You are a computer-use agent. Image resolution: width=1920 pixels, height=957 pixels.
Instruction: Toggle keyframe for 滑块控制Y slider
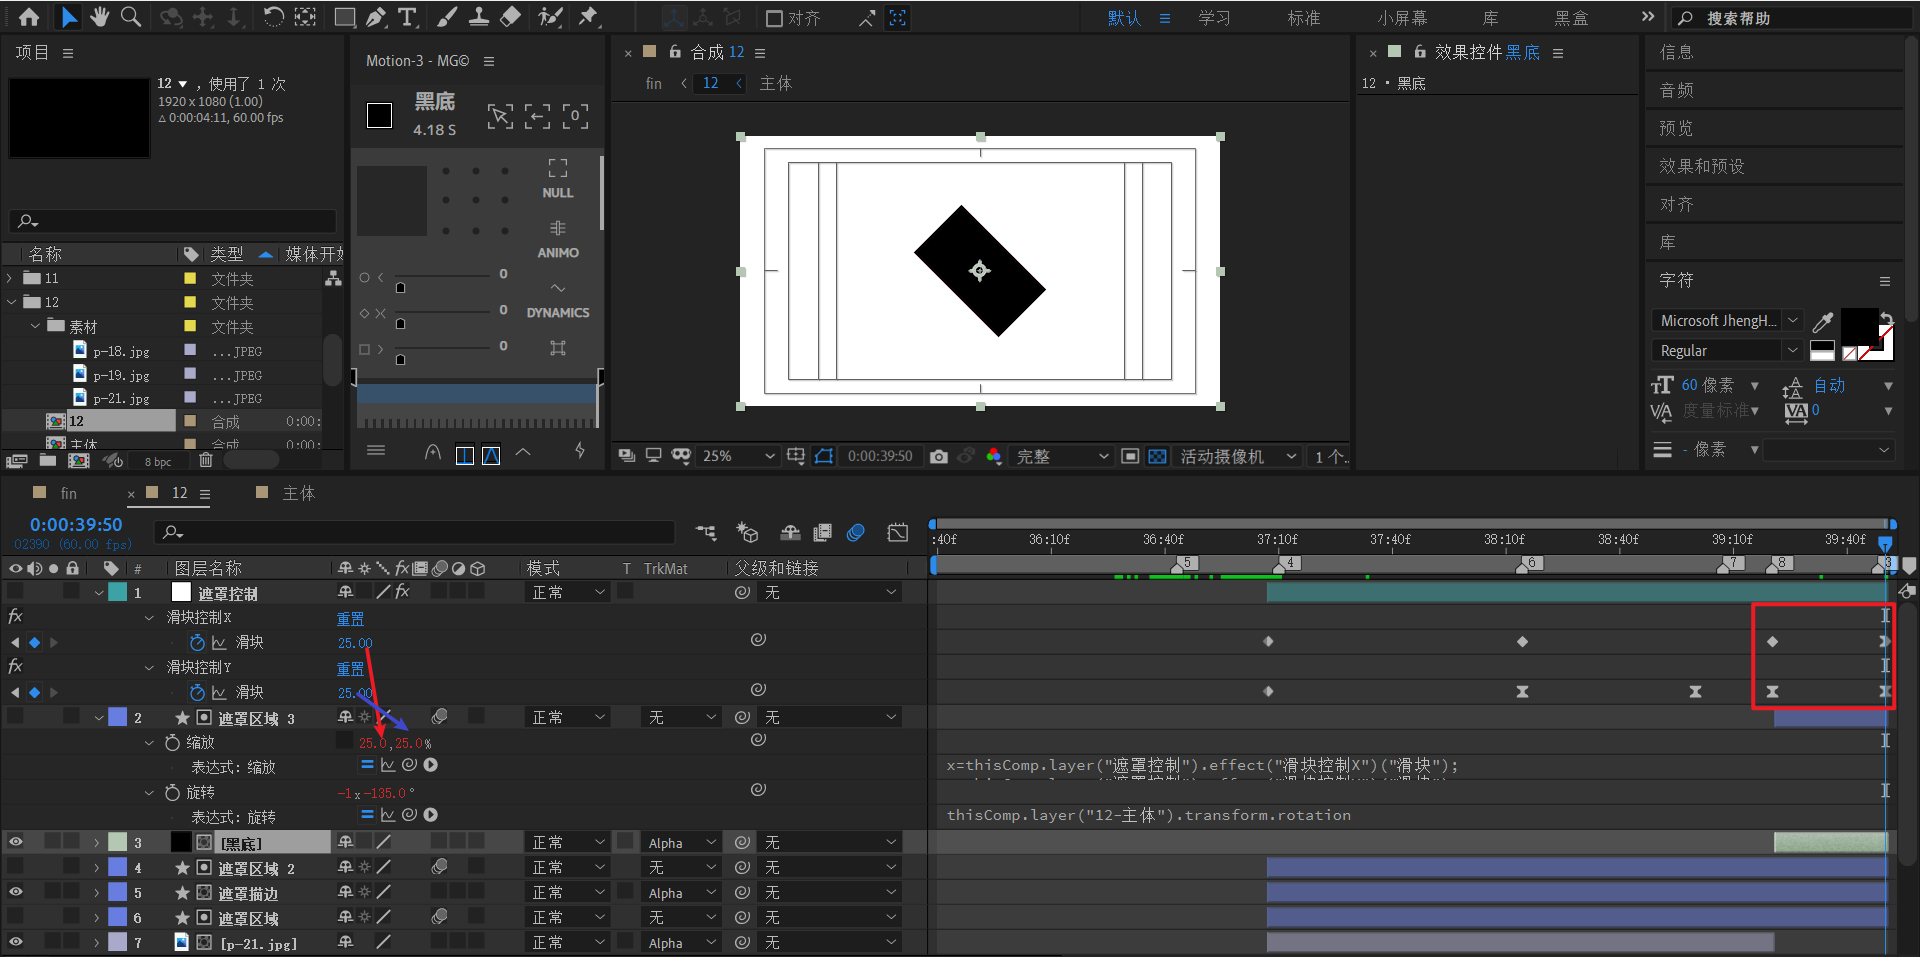click(34, 692)
